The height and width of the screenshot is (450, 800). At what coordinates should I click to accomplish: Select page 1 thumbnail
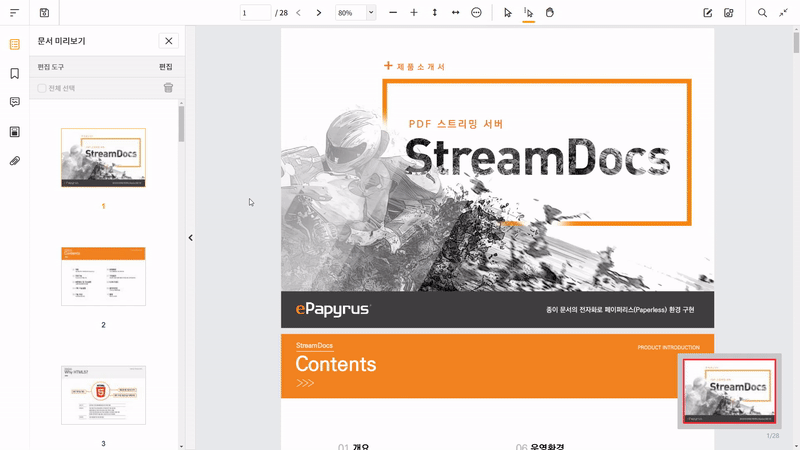point(103,157)
